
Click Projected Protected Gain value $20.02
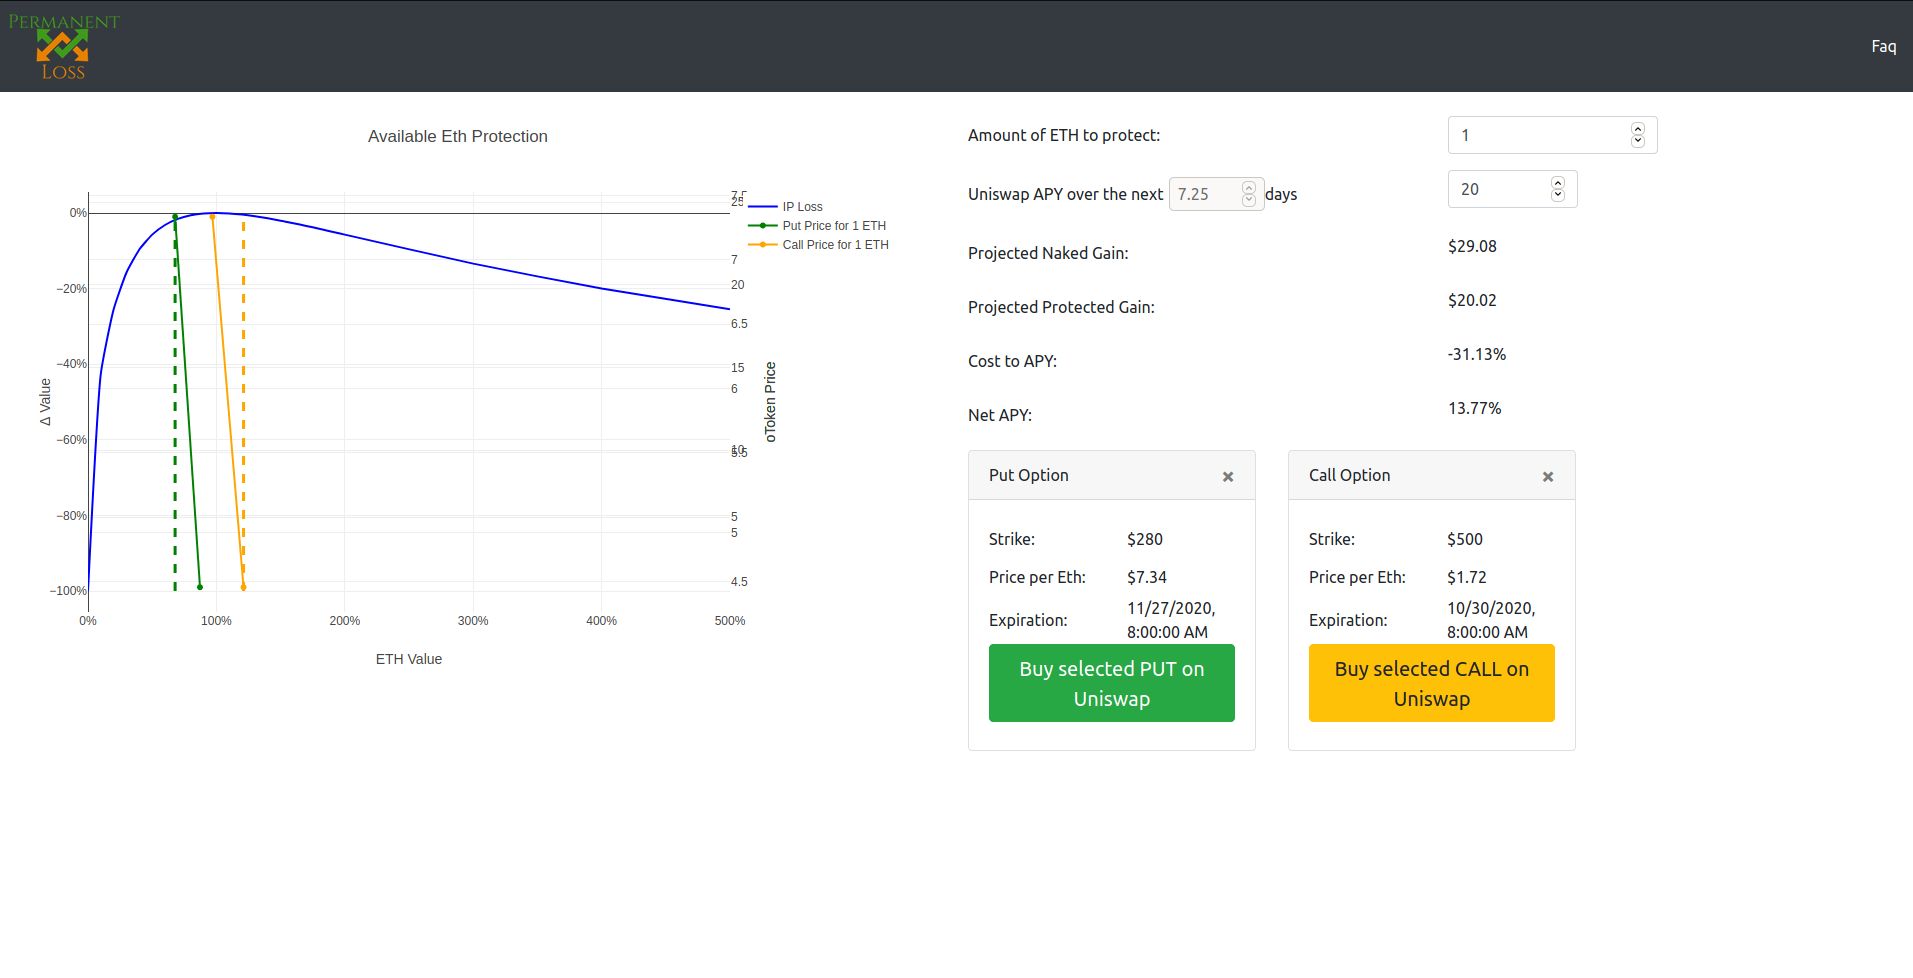click(x=1472, y=300)
